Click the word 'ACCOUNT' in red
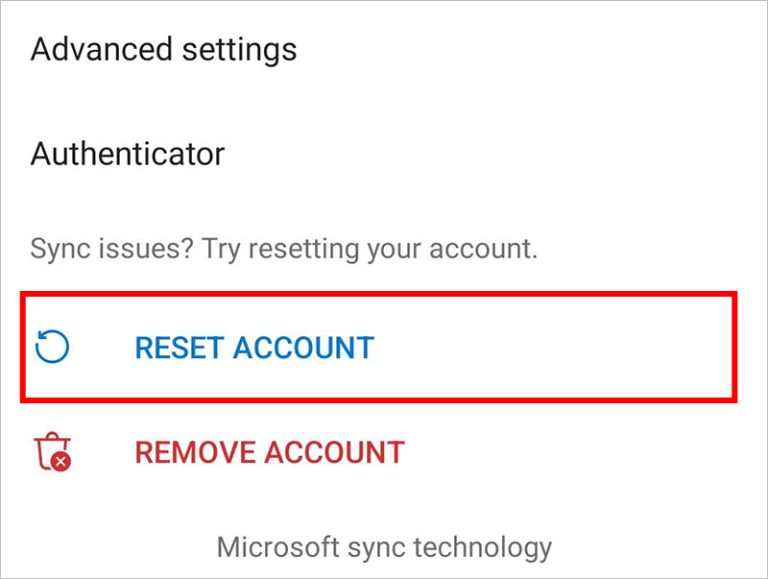 [x=335, y=452]
